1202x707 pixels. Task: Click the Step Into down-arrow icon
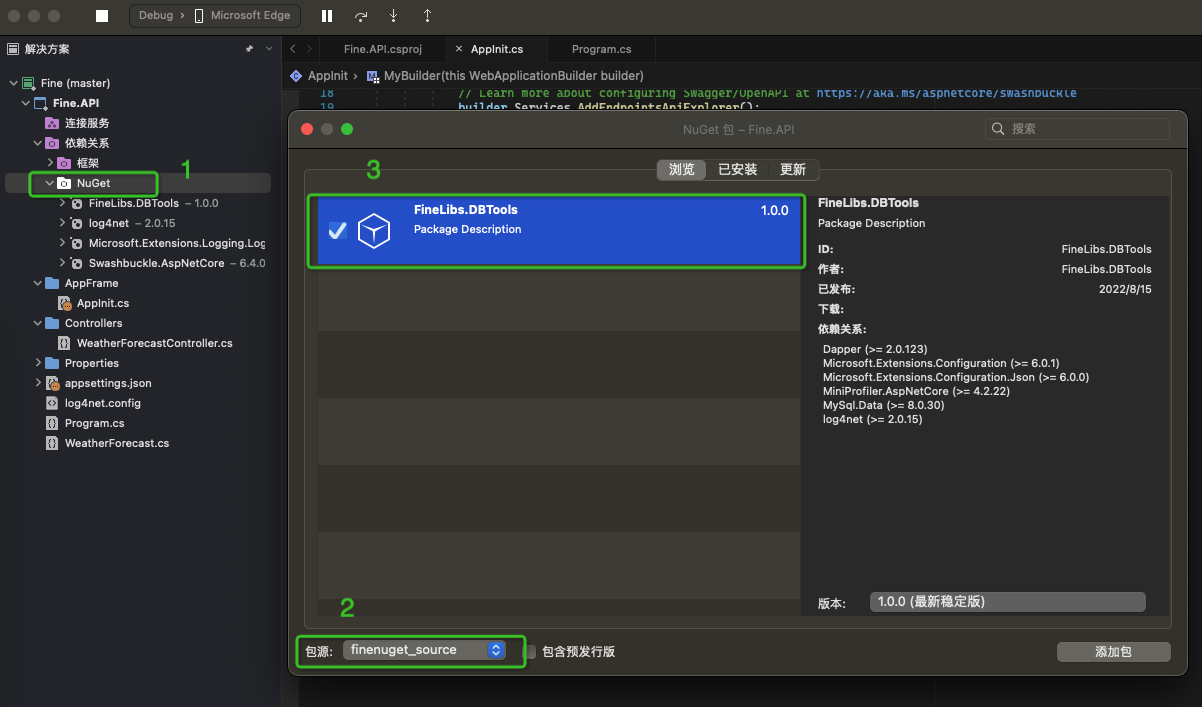point(393,16)
